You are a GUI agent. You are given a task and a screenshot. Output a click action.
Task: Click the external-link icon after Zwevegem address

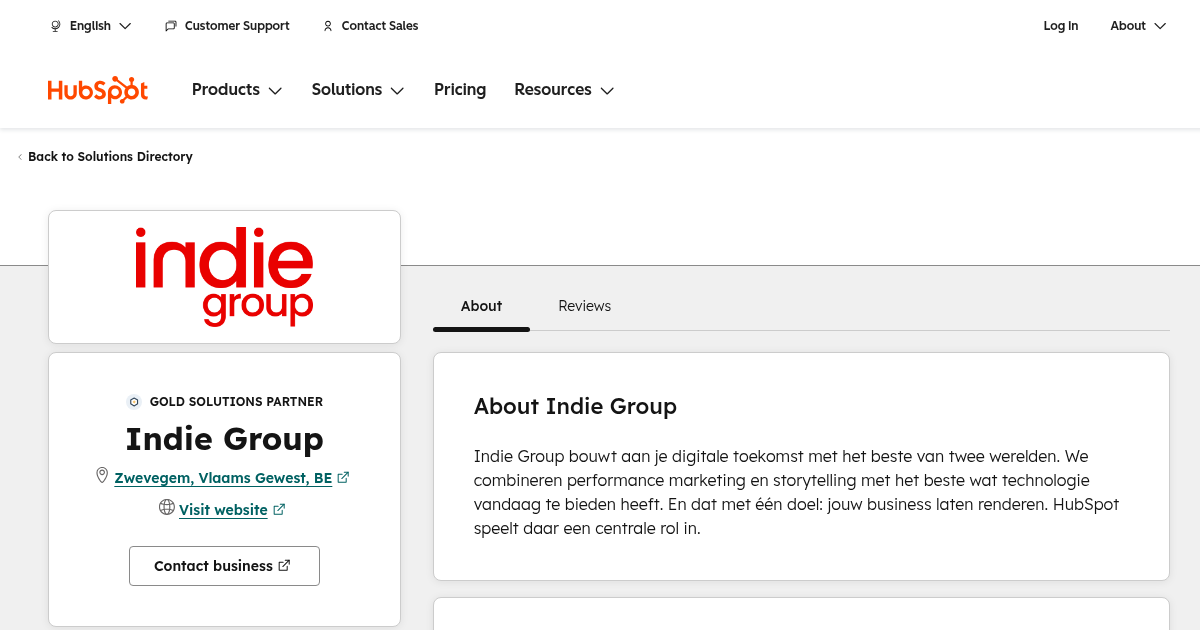343,478
